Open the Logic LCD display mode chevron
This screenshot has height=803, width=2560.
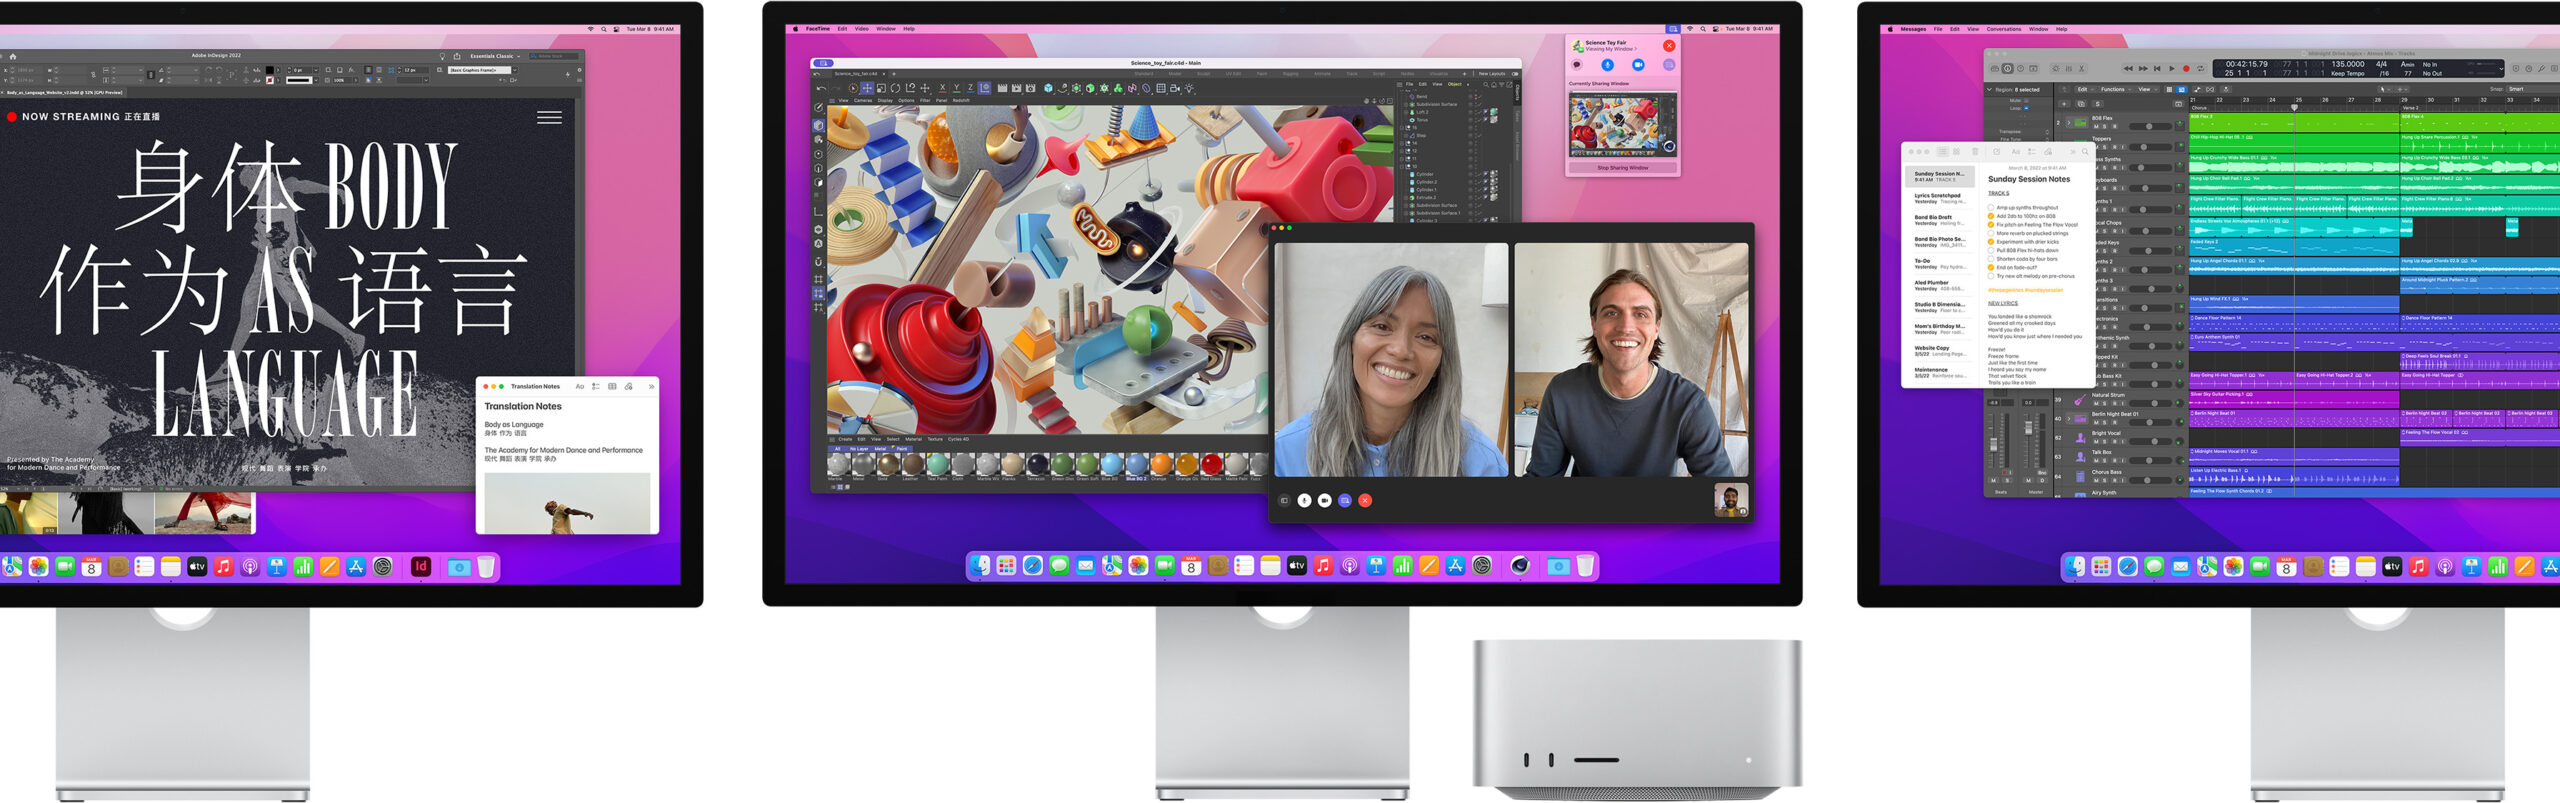pos(2501,69)
